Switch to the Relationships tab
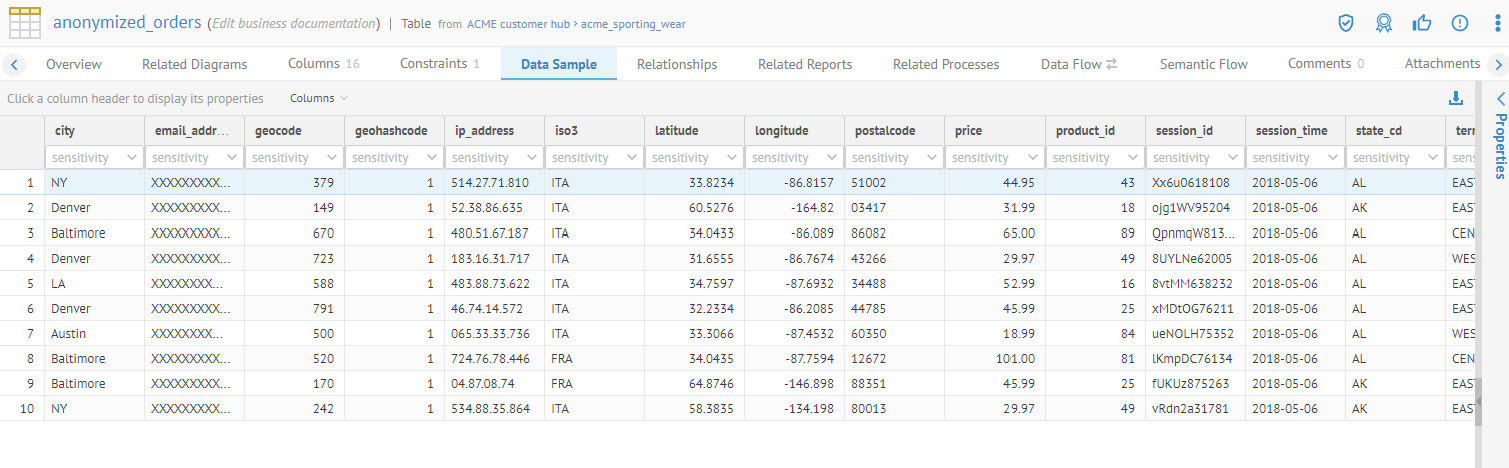The width and height of the screenshot is (1509, 468). pyautogui.click(x=677, y=64)
